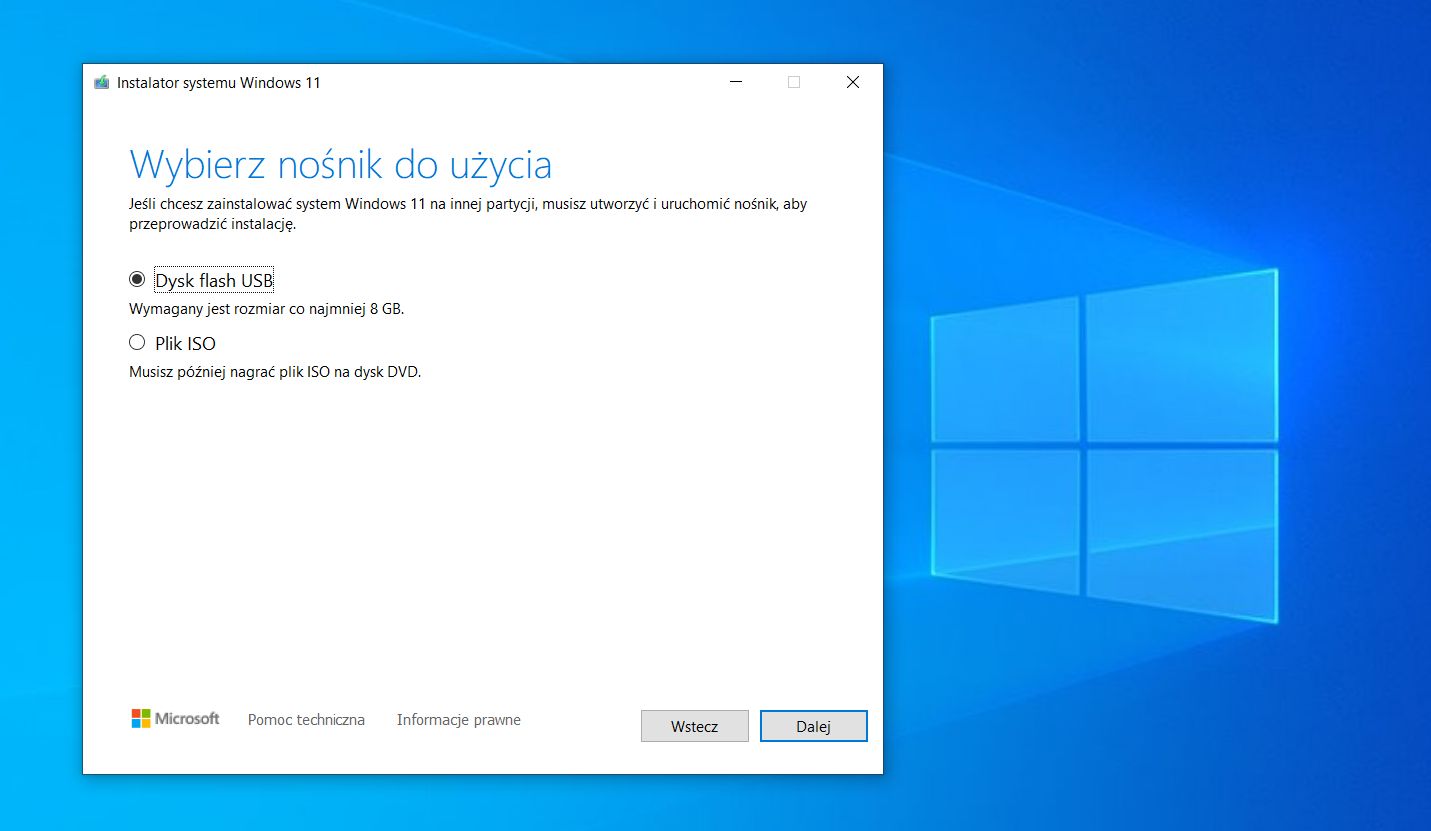
Task: Click the "Dysk flash USB" label text
Action: (x=213, y=280)
